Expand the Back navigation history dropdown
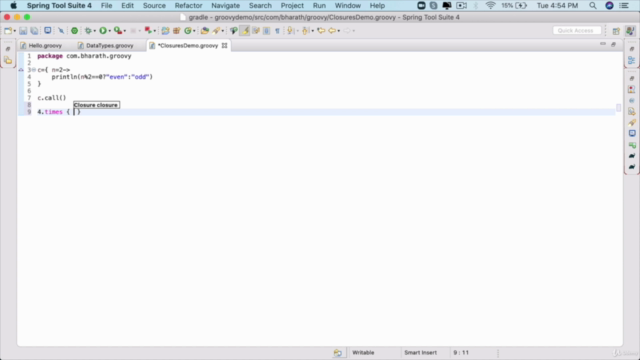Image resolution: width=640 pixels, height=360 pixels. point(339,31)
